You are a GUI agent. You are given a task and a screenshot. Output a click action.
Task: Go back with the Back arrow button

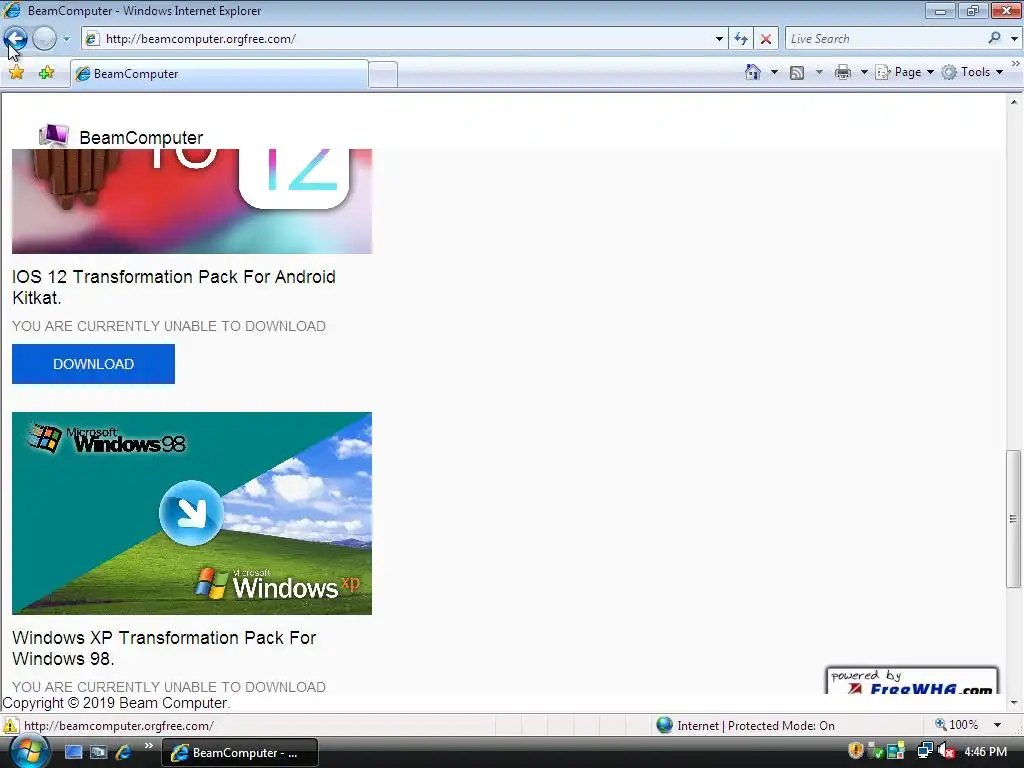point(16,39)
